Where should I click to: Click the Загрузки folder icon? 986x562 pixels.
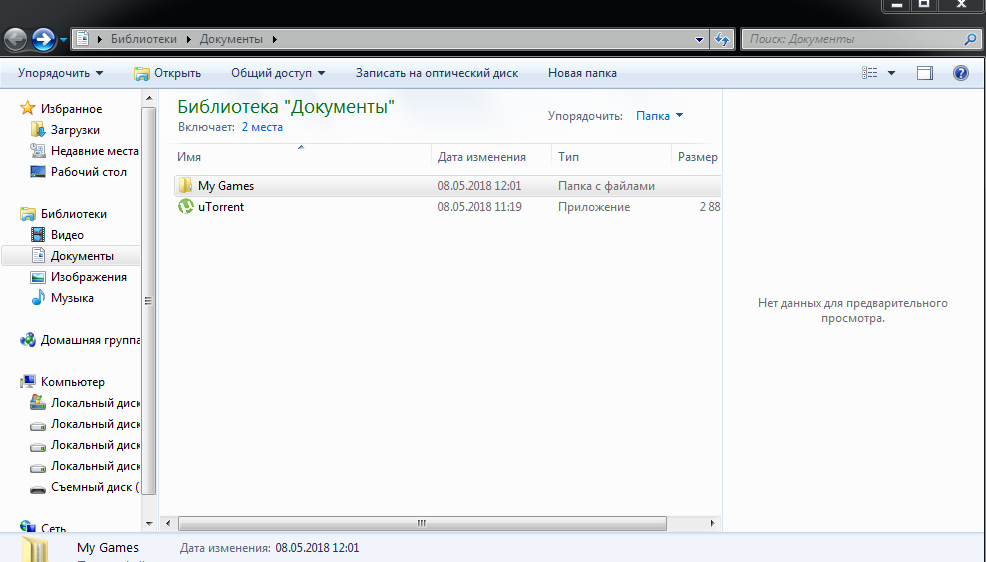point(38,130)
